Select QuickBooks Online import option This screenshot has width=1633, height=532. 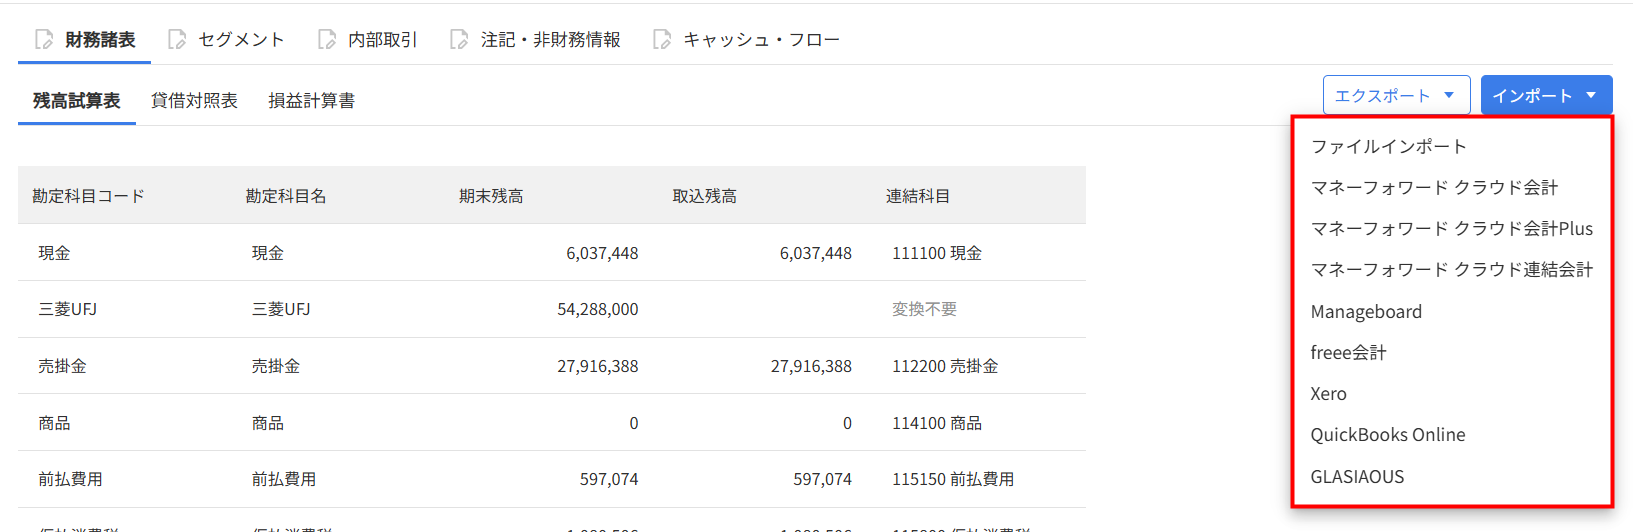1387,435
